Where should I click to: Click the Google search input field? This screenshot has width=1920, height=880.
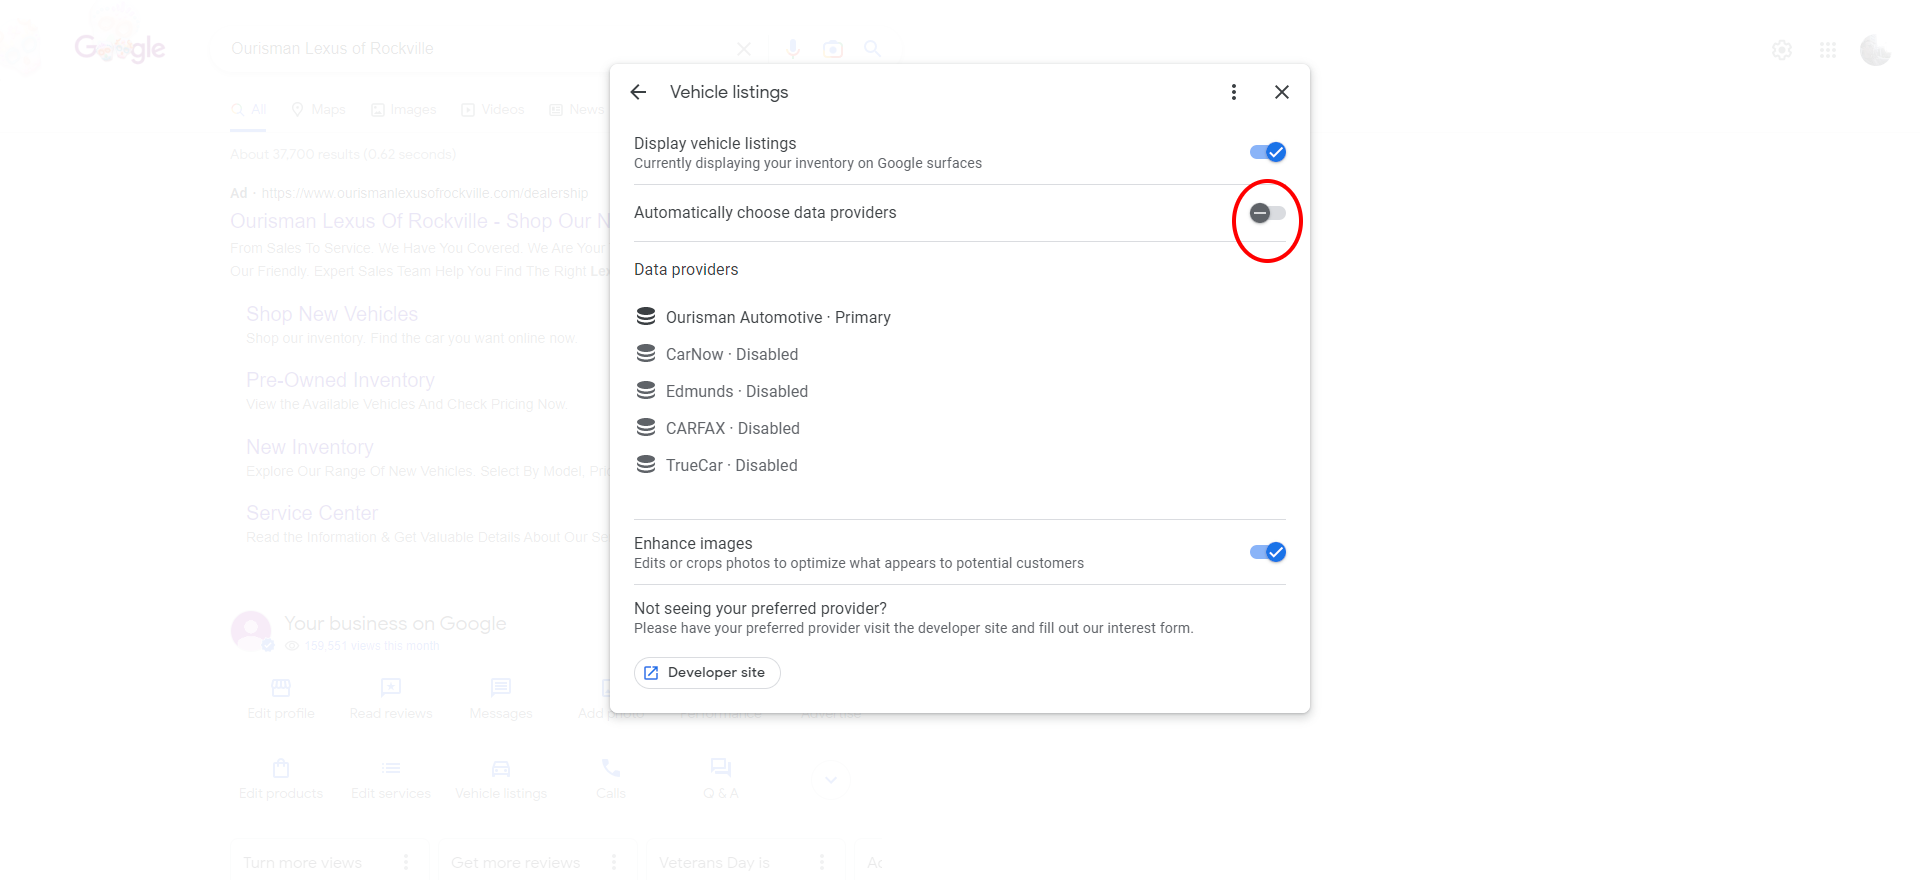[x=475, y=49]
